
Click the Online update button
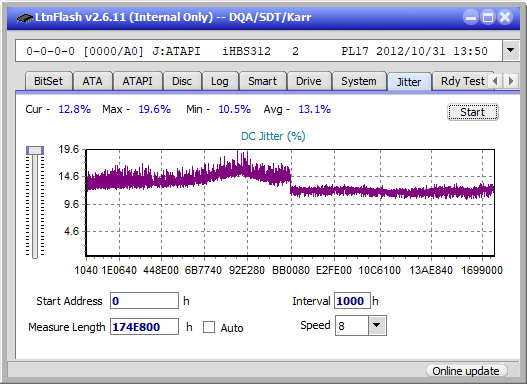[x=466, y=371]
